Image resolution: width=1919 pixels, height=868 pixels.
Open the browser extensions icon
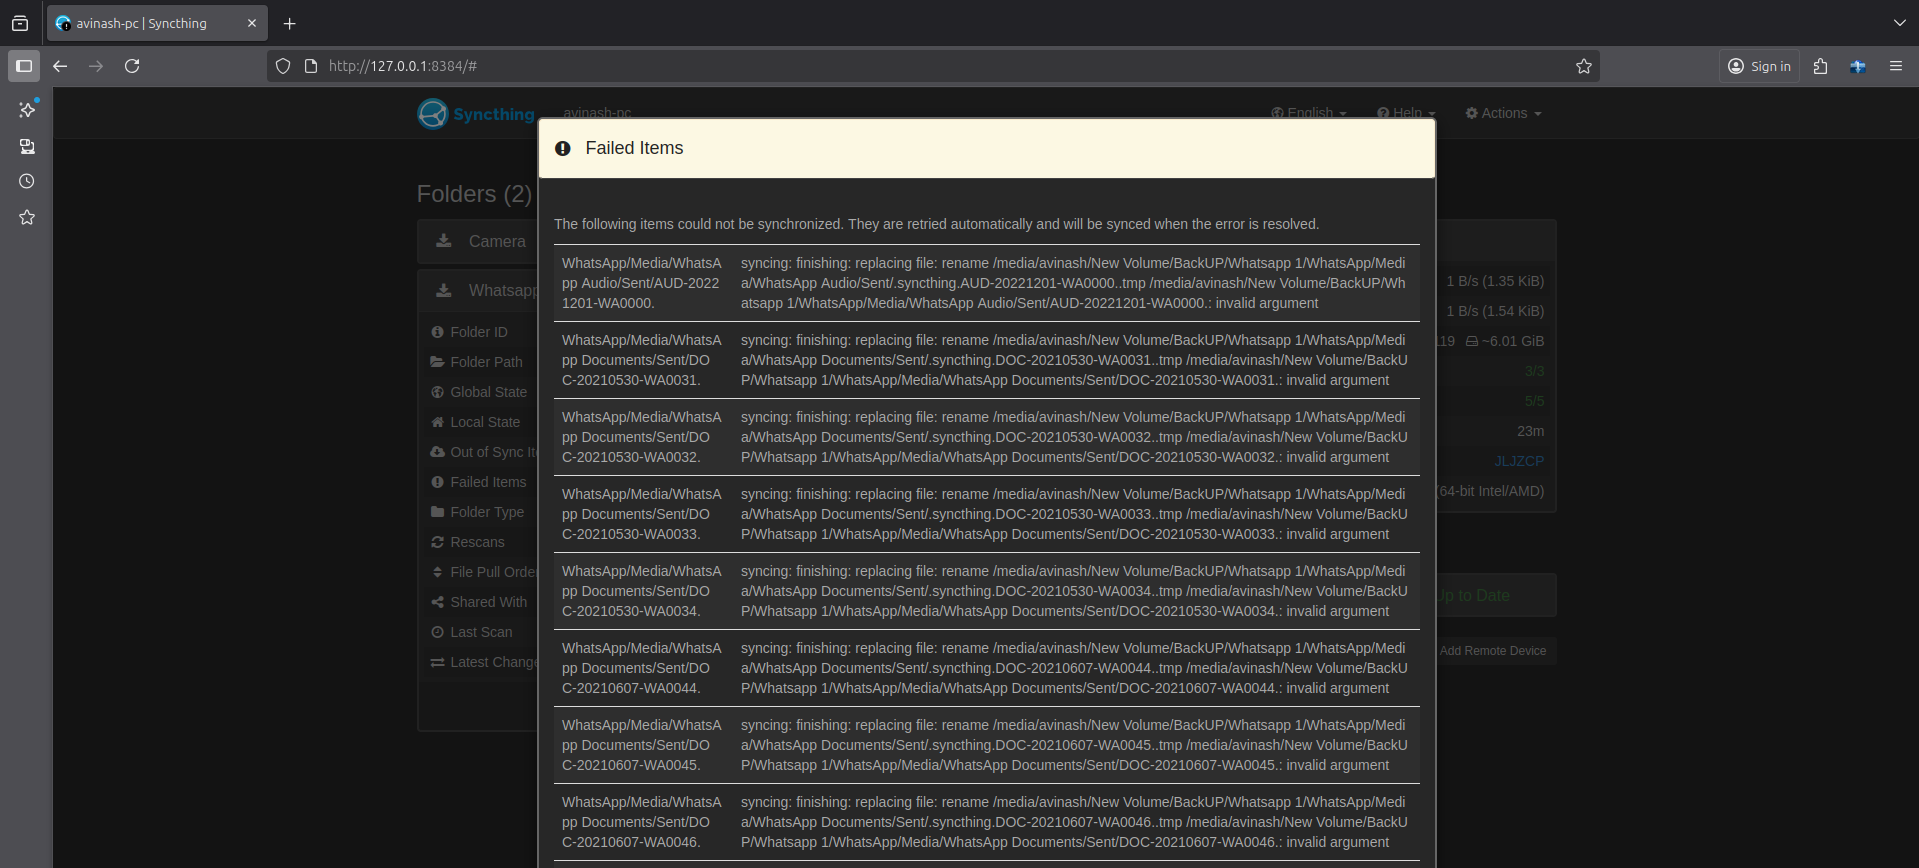1820,66
